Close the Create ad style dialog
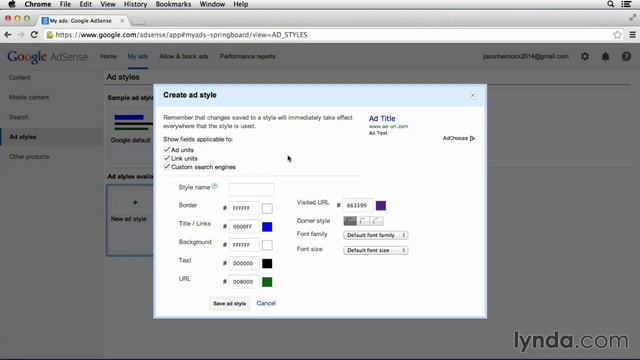Image resolution: width=640 pixels, height=360 pixels. [x=473, y=95]
